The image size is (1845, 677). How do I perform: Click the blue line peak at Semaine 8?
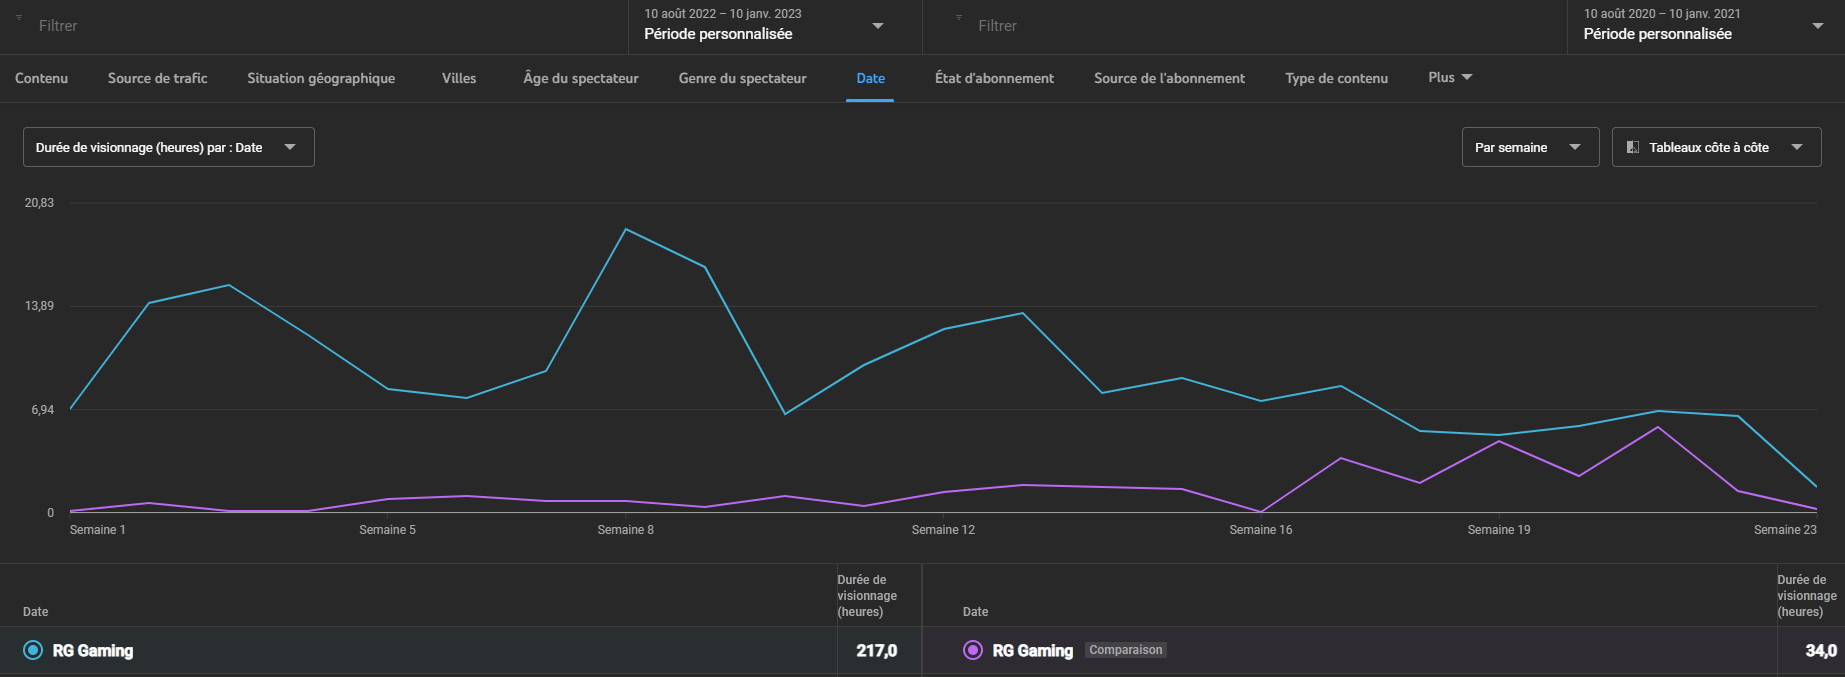coord(626,229)
